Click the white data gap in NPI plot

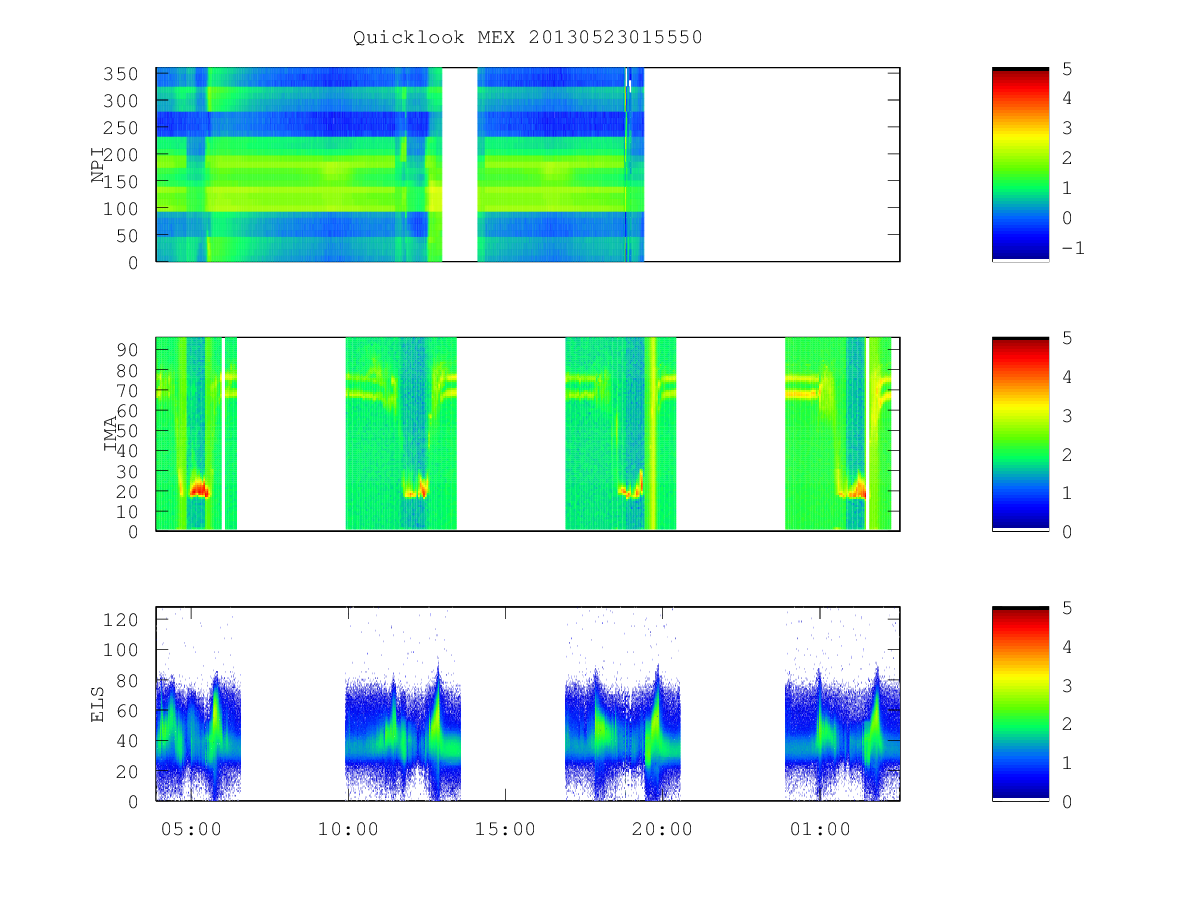459,165
